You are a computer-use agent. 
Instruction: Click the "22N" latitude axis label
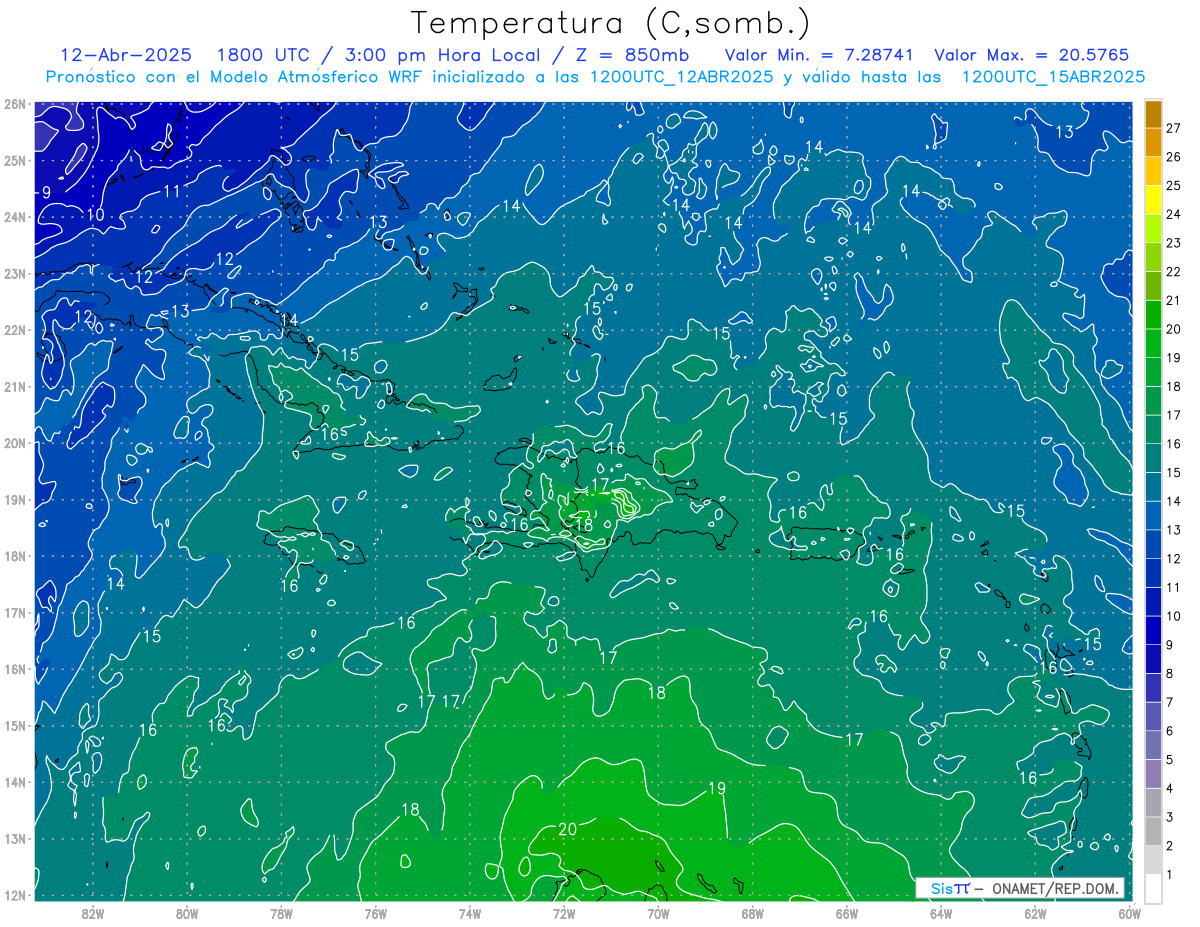[14, 330]
